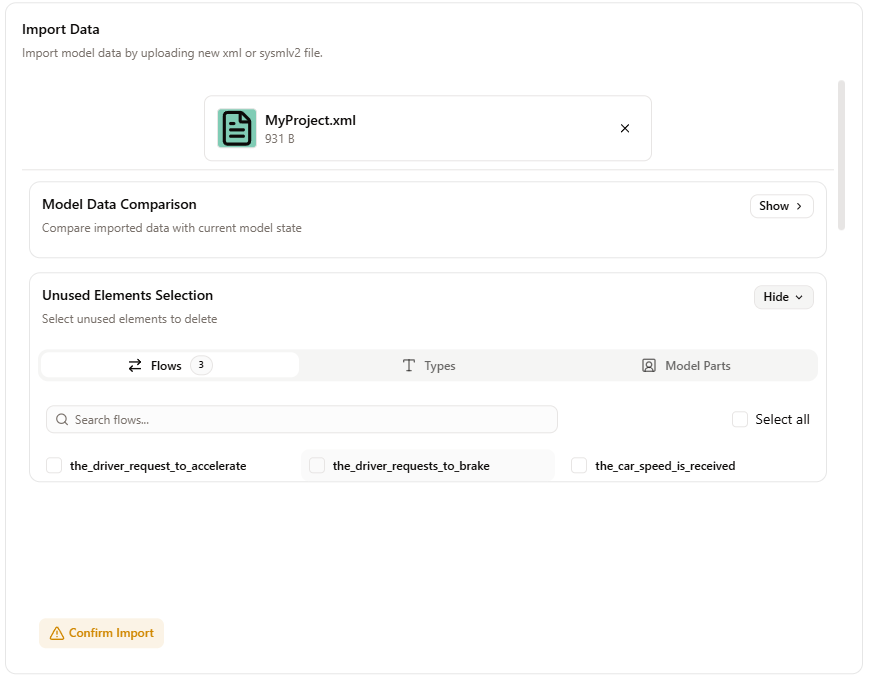Tick the_driver_requests_to_brake checkbox
870x683 pixels.
317,465
